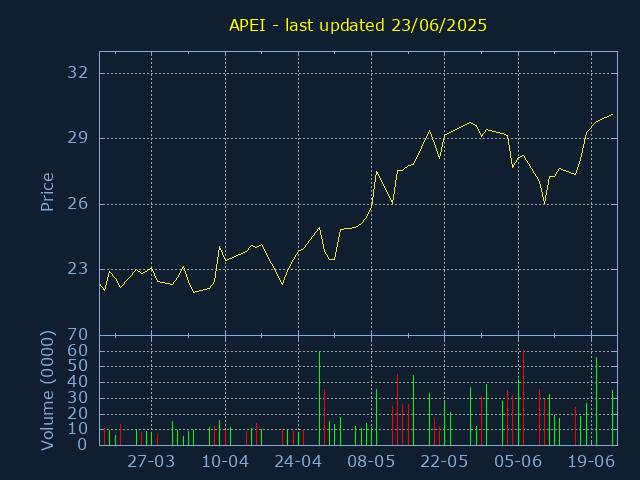Click the volume axis value 50
Image resolution: width=640 pixels, height=480 pixels.
[78, 366]
